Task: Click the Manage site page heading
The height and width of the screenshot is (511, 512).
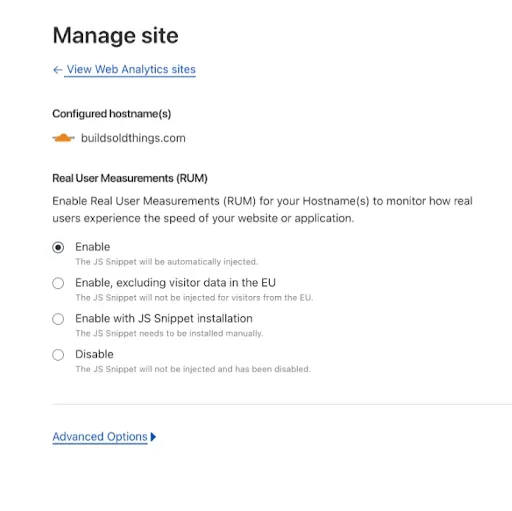Action: (115, 35)
